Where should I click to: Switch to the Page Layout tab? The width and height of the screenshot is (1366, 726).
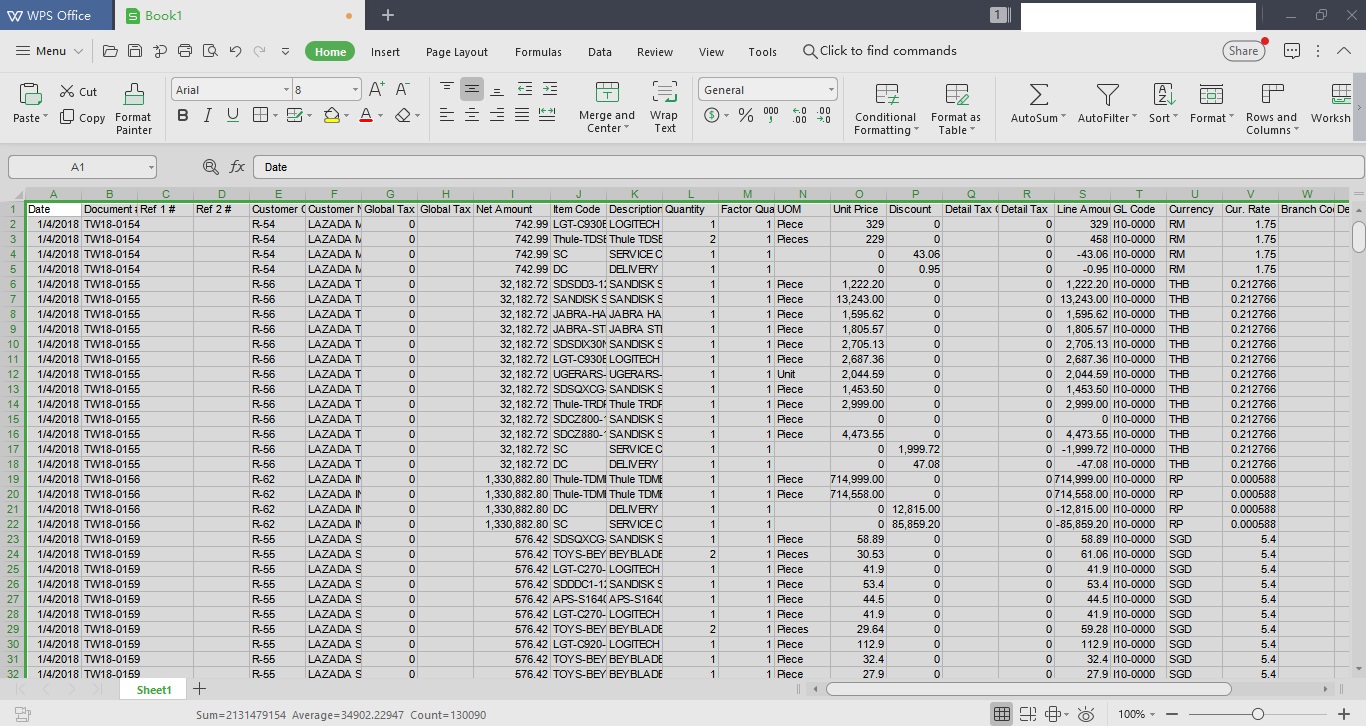[x=457, y=52]
